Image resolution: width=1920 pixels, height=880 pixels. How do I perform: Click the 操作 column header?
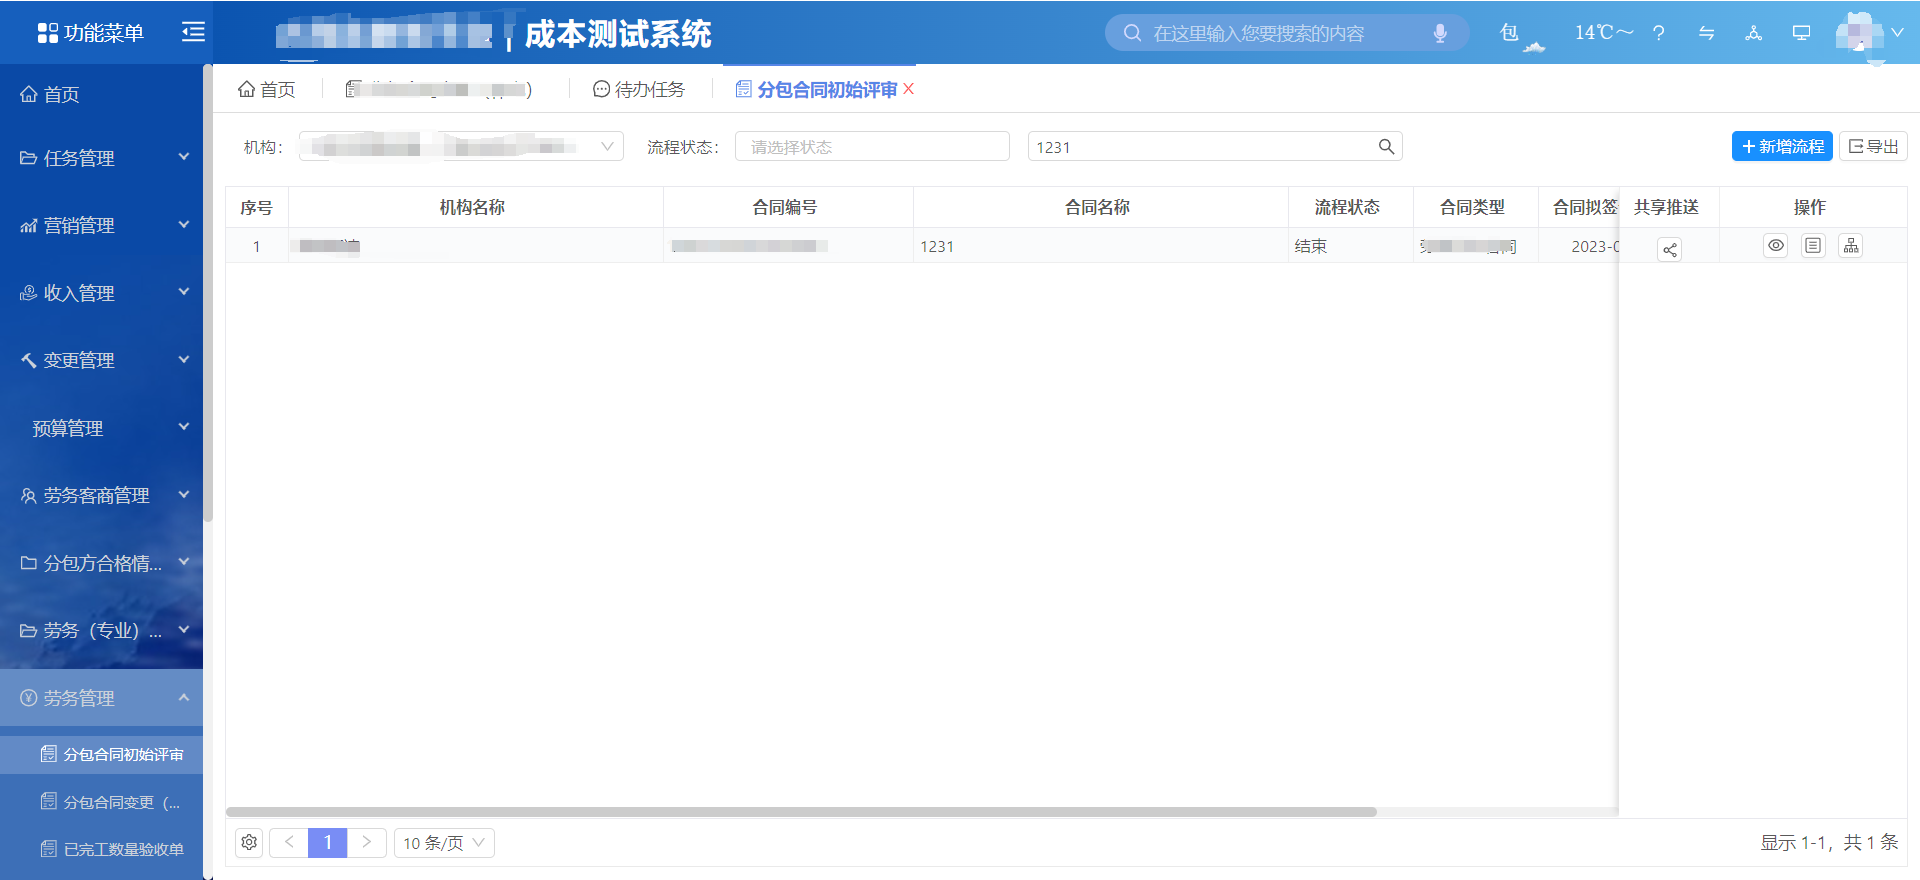point(1811,207)
